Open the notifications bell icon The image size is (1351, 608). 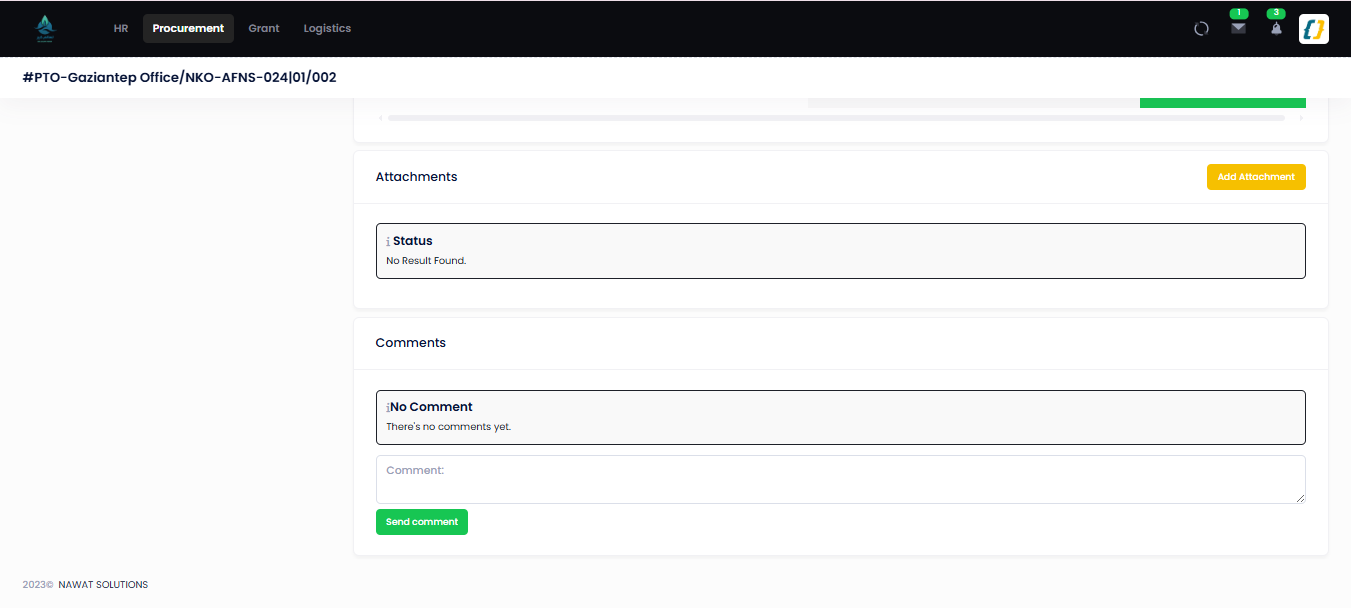click(1276, 28)
